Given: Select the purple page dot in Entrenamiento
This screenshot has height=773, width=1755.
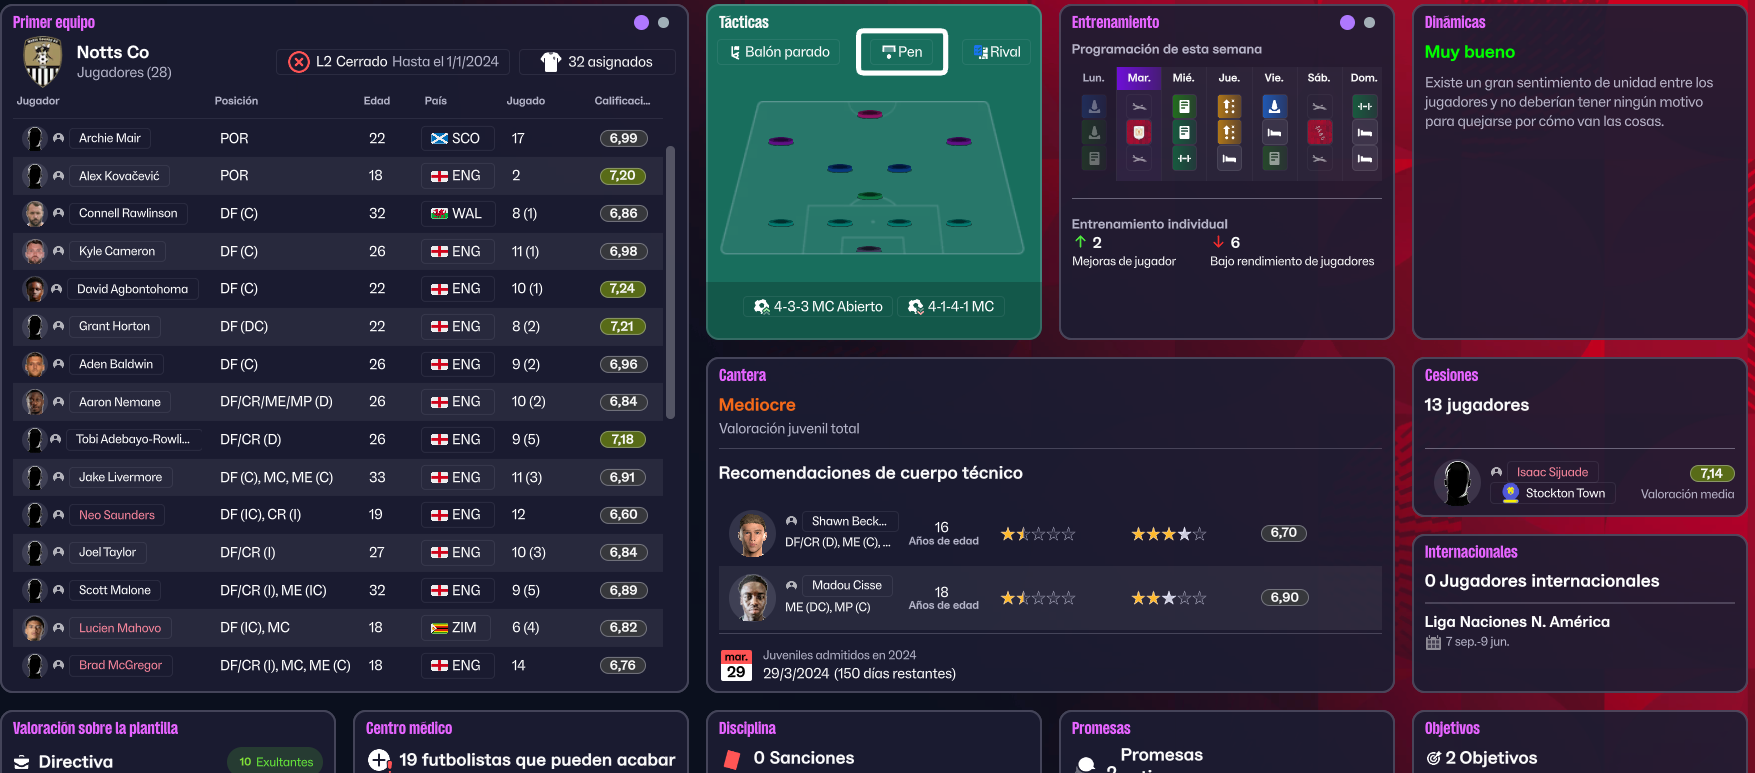Looking at the screenshot, I should [1347, 22].
